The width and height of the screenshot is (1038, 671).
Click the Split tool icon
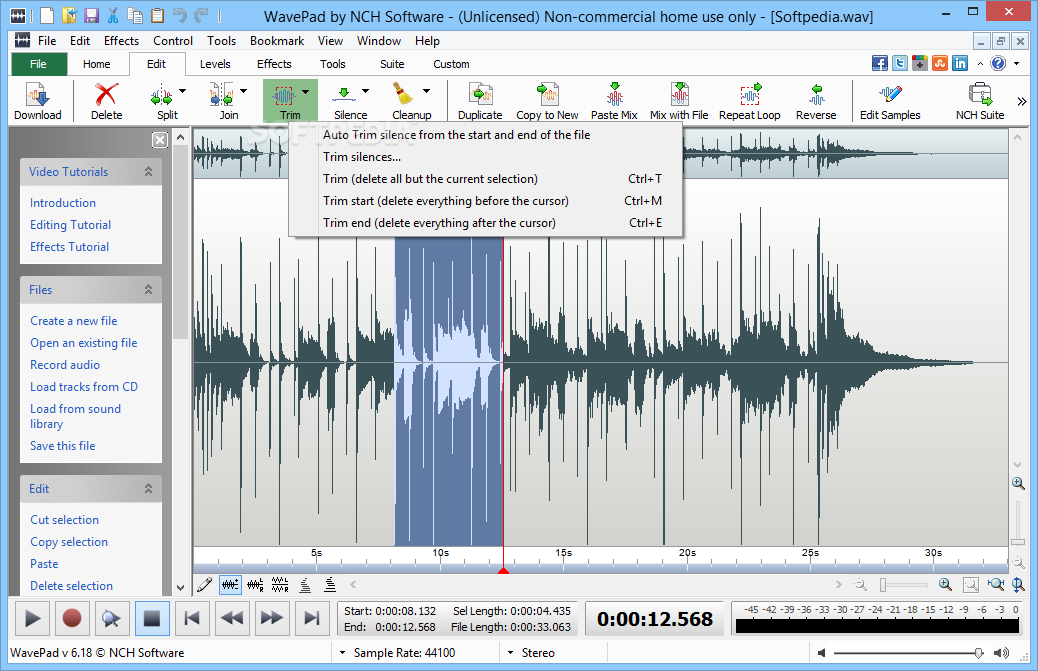(x=161, y=95)
